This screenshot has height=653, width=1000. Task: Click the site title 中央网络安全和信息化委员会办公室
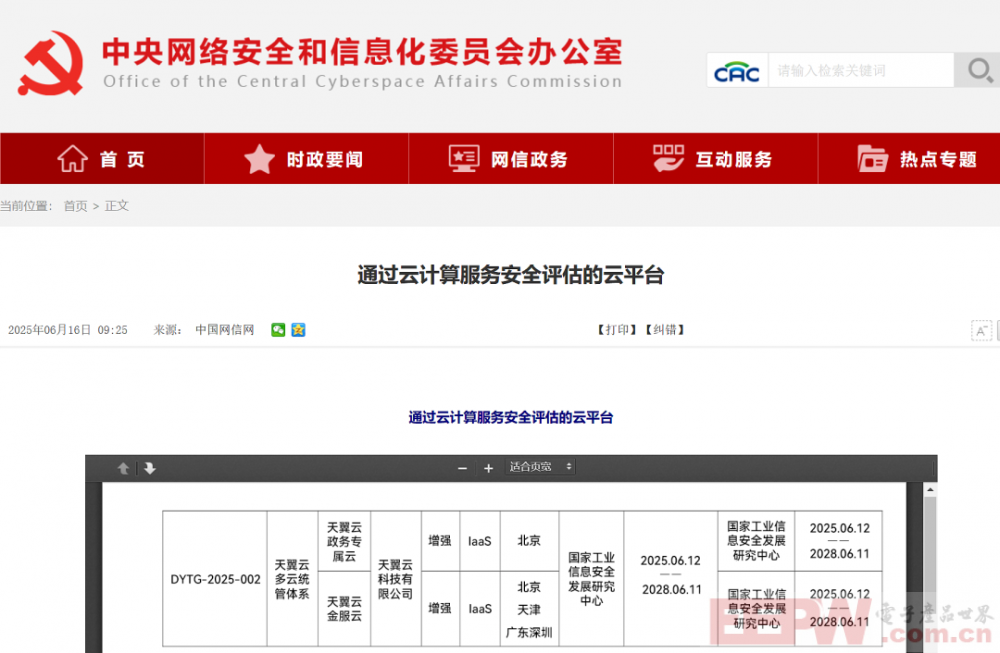coord(362,52)
